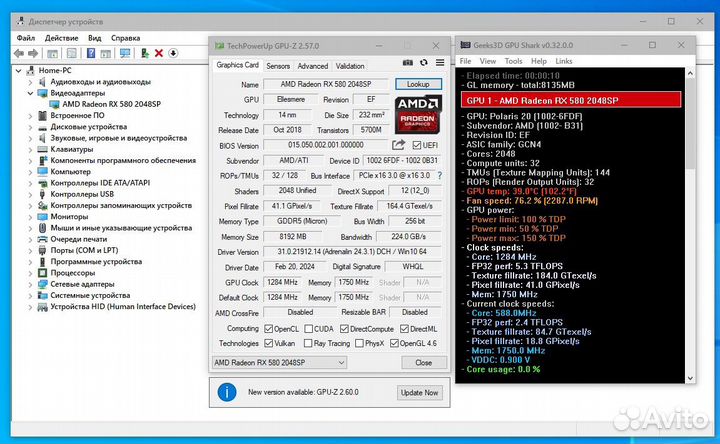Select the Home-PC root node in Device Manager
Image resolution: width=720 pixels, height=444 pixels.
click(55, 70)
